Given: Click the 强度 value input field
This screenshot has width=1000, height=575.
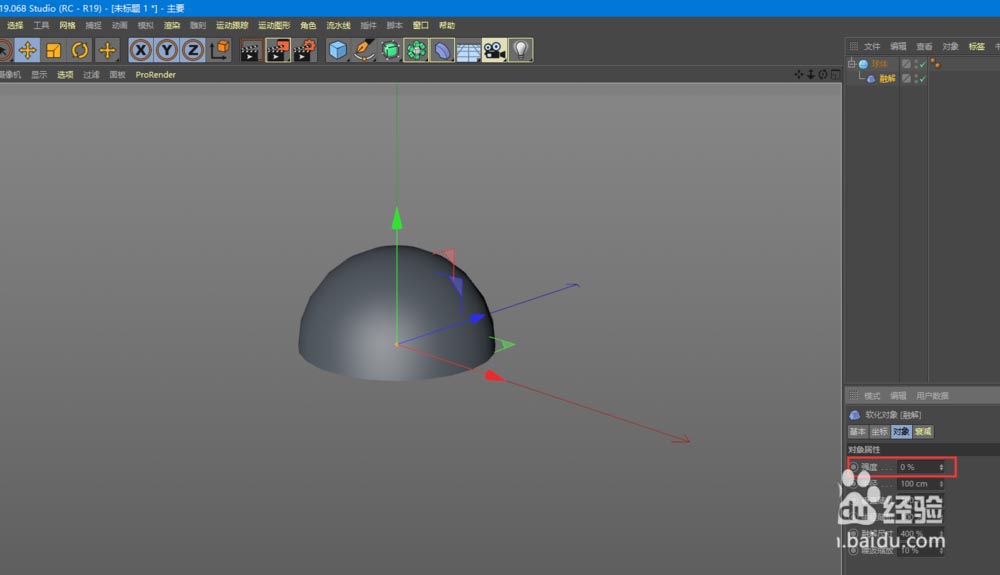Looking at the screenshot, I should (917, 467).
